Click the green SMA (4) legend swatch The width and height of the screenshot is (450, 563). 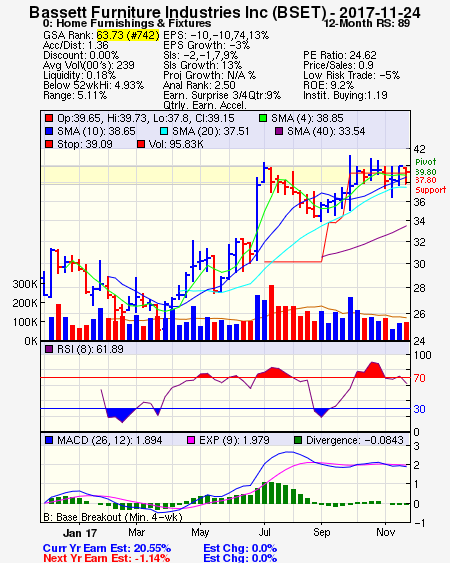[x=263, y=118]
